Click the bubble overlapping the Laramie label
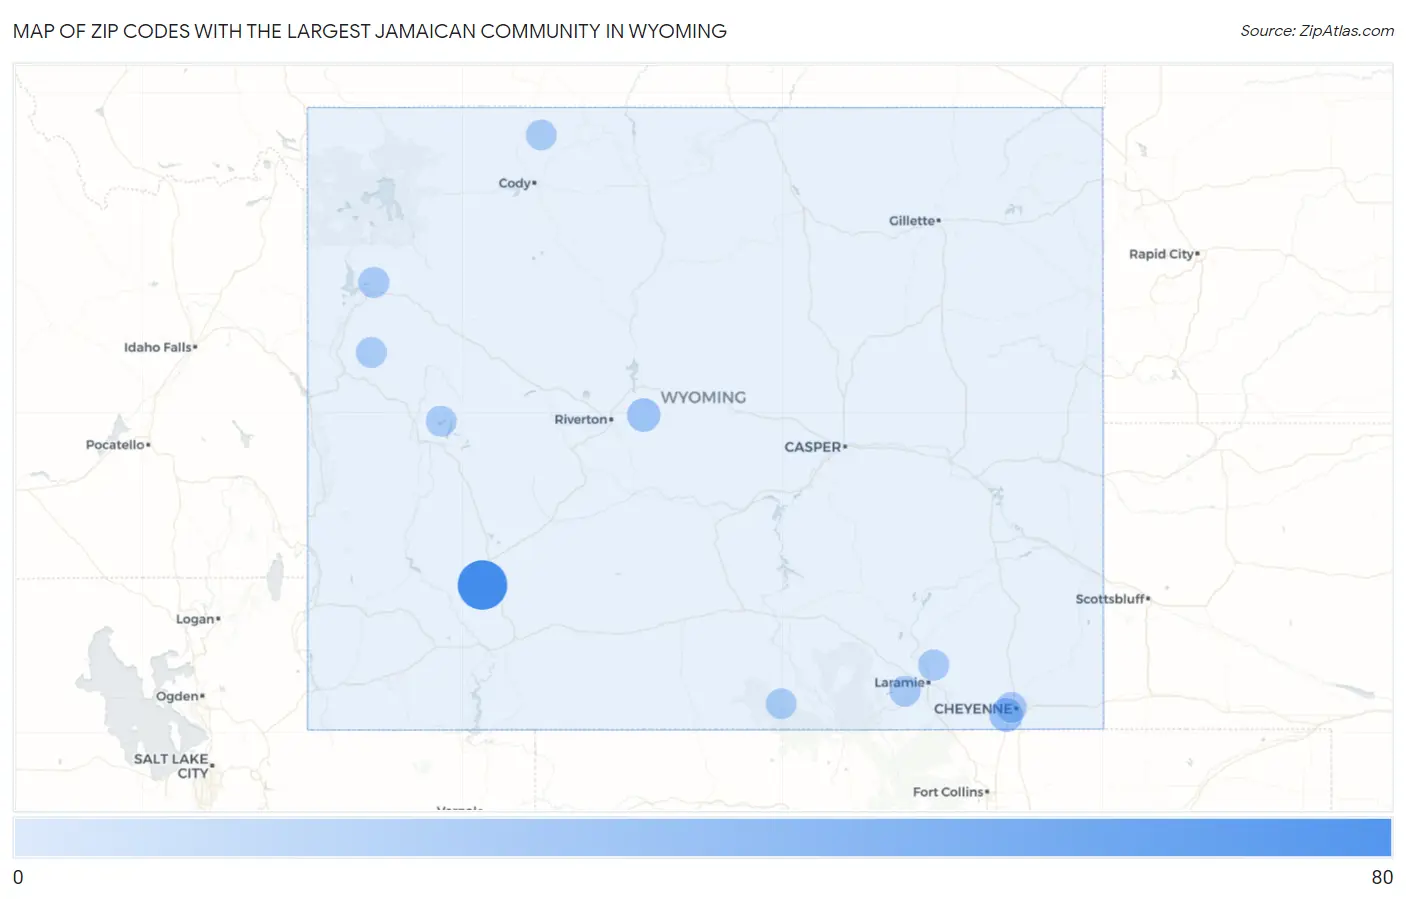The height and width of the screenshot is (899, 1406). [x=905, y=690]
